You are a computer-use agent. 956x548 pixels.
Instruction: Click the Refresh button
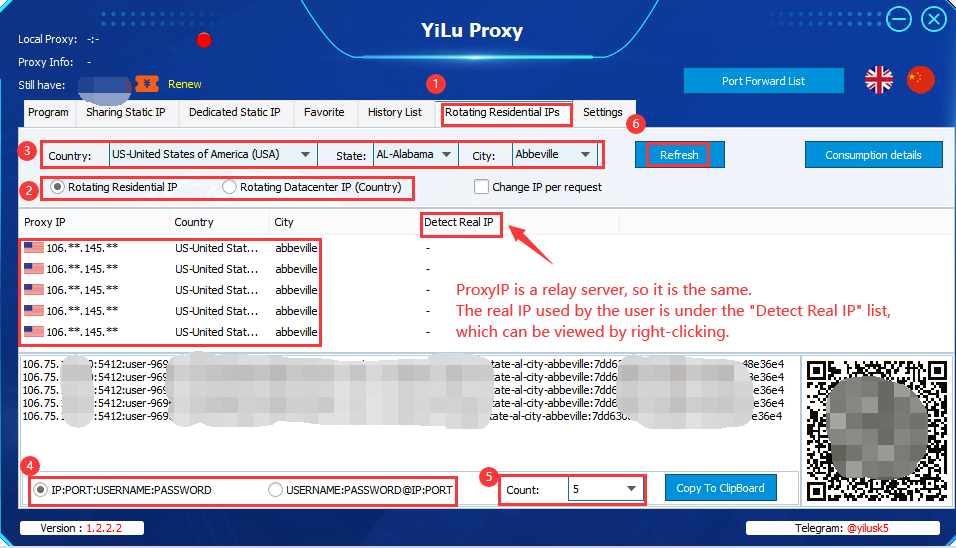(679, 155)
